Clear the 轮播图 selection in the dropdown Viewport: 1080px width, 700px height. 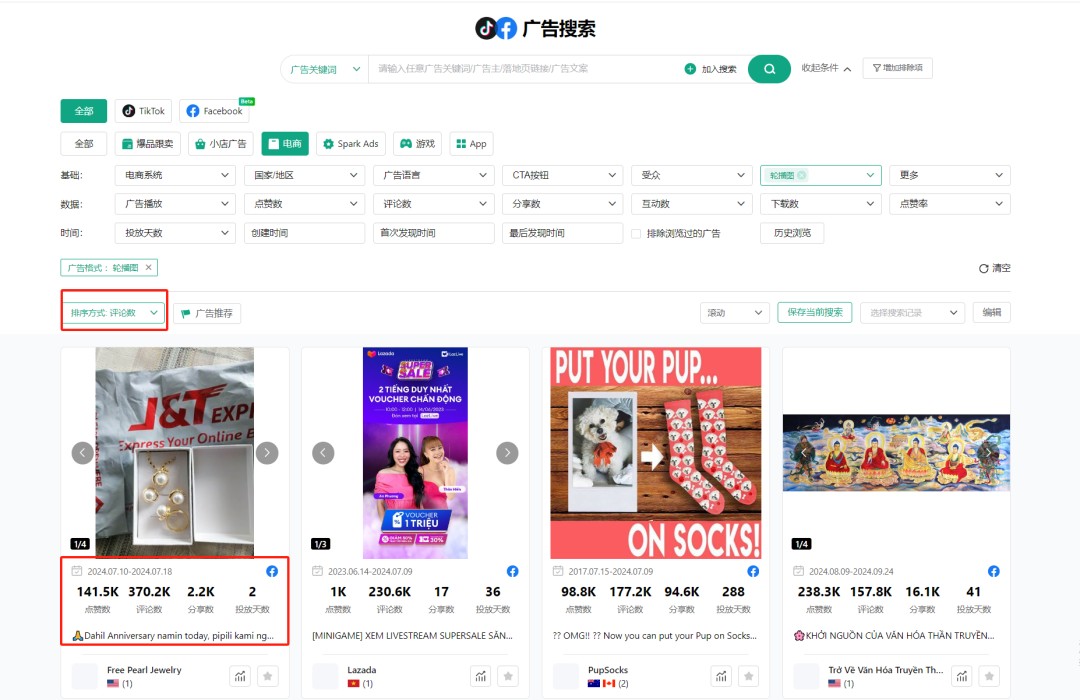click(x=802, y=176)
